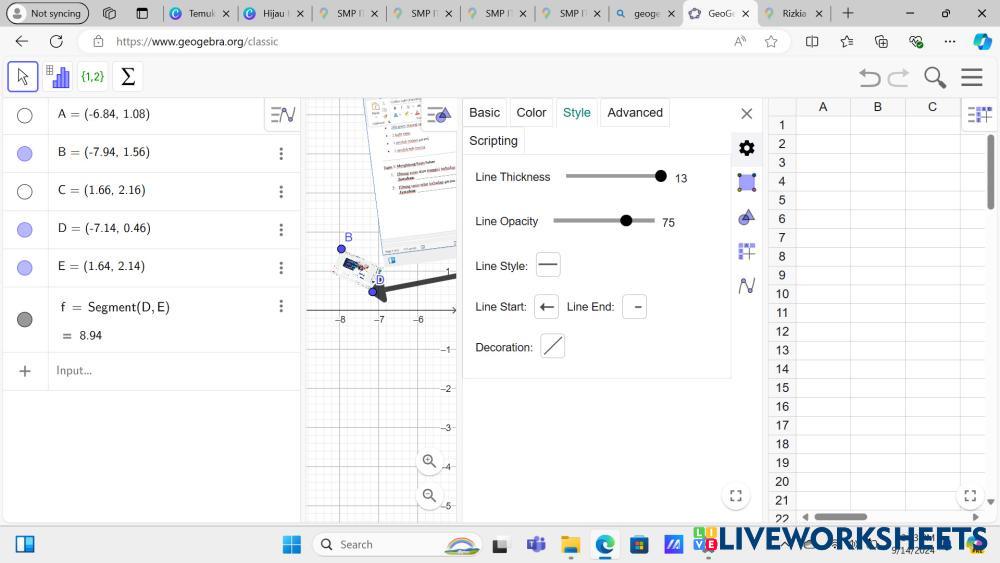Image resolution: width=1000 pixels, height=563 pixels.
Task: Click the algebra Input field
Action: click(170, 371)
